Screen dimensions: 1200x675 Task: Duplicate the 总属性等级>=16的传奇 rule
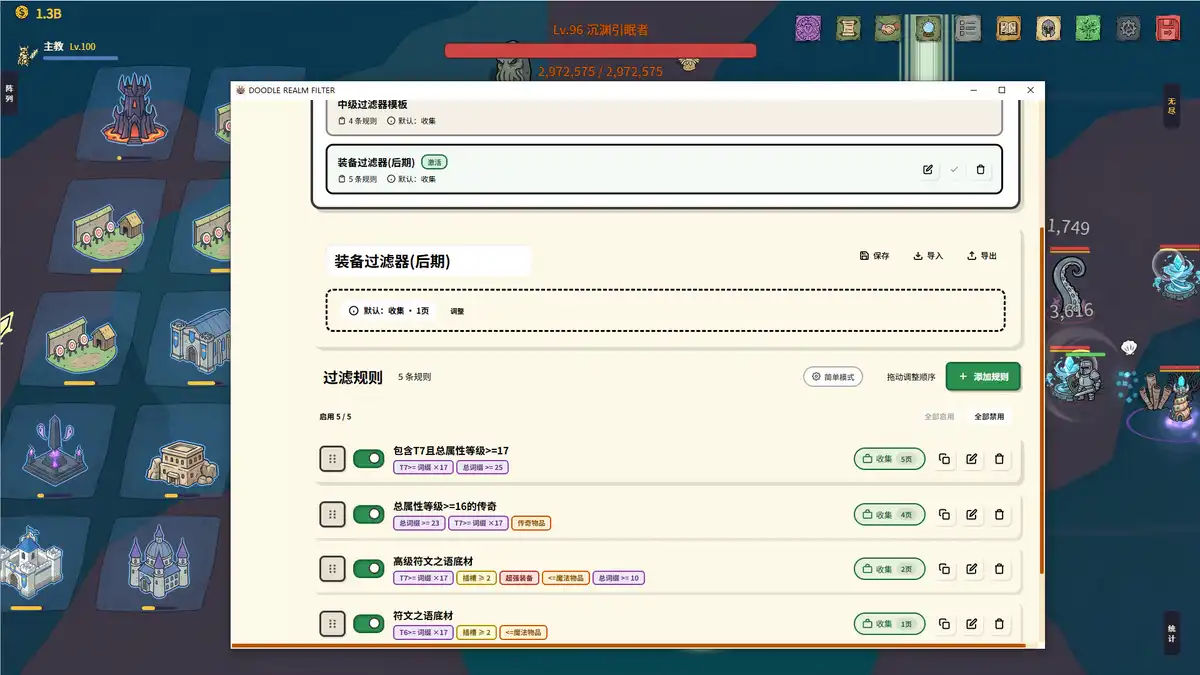[x=944, y=514]
